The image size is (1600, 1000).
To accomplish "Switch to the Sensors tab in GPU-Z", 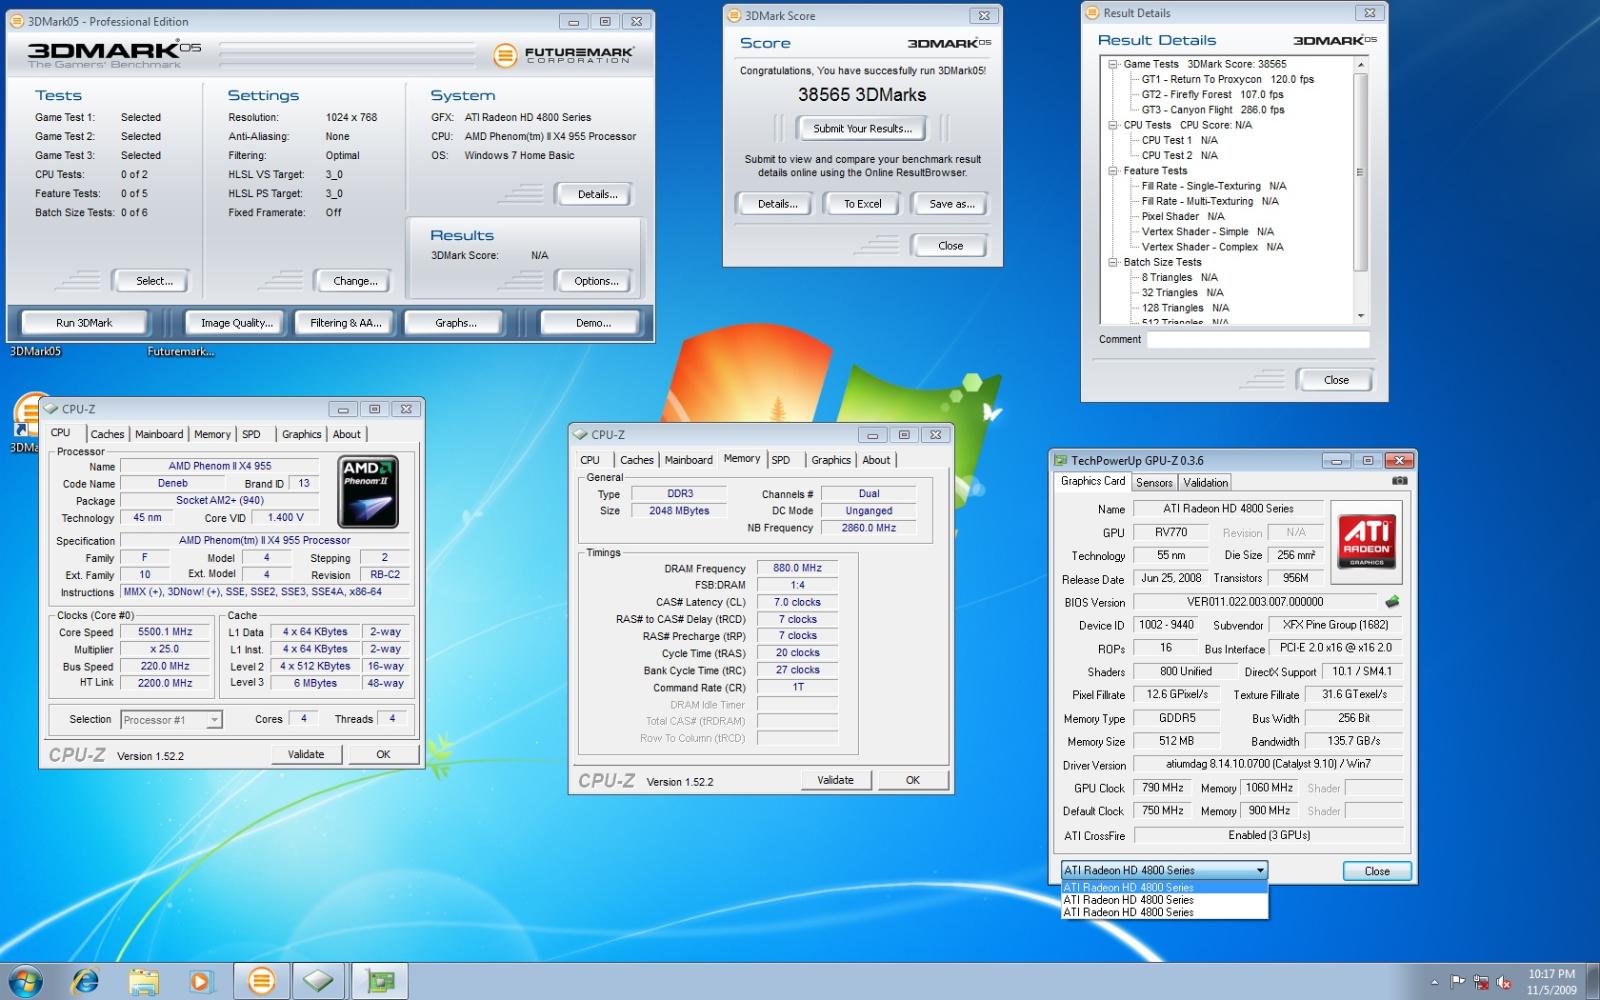I will (x=1154, y=482).
